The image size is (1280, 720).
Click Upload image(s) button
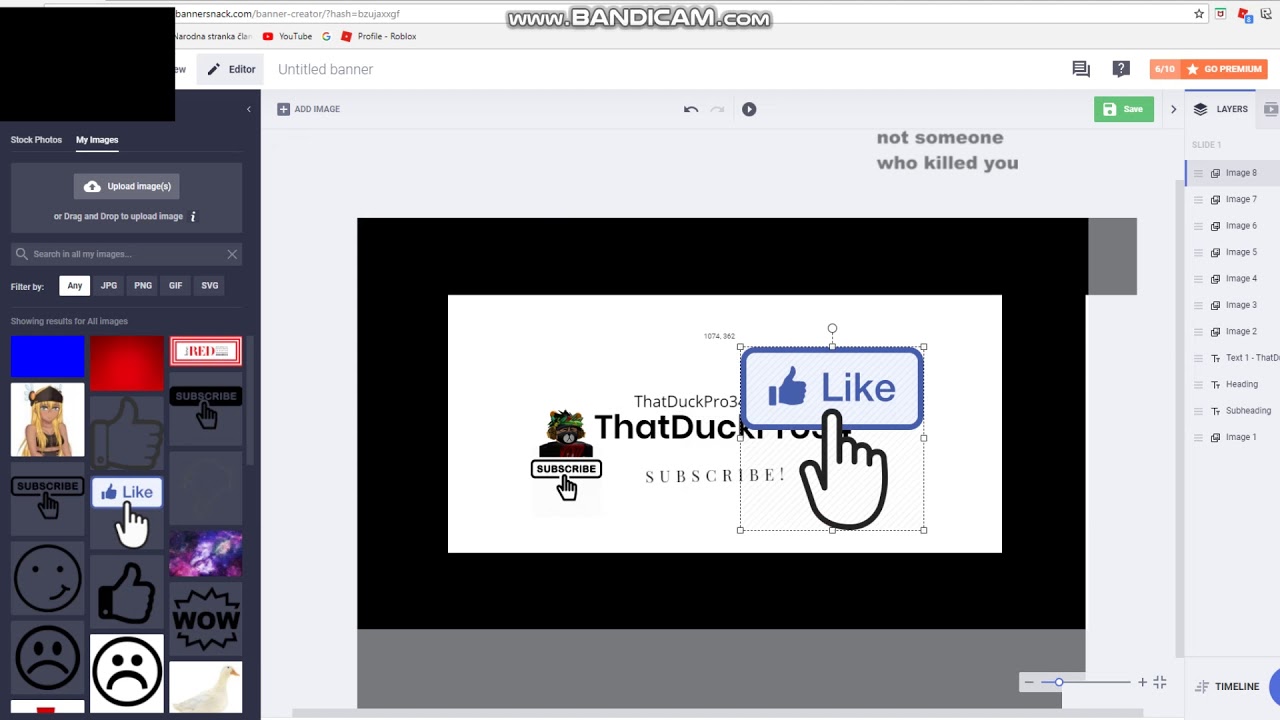pyautogui.click(x=127, y=186)
